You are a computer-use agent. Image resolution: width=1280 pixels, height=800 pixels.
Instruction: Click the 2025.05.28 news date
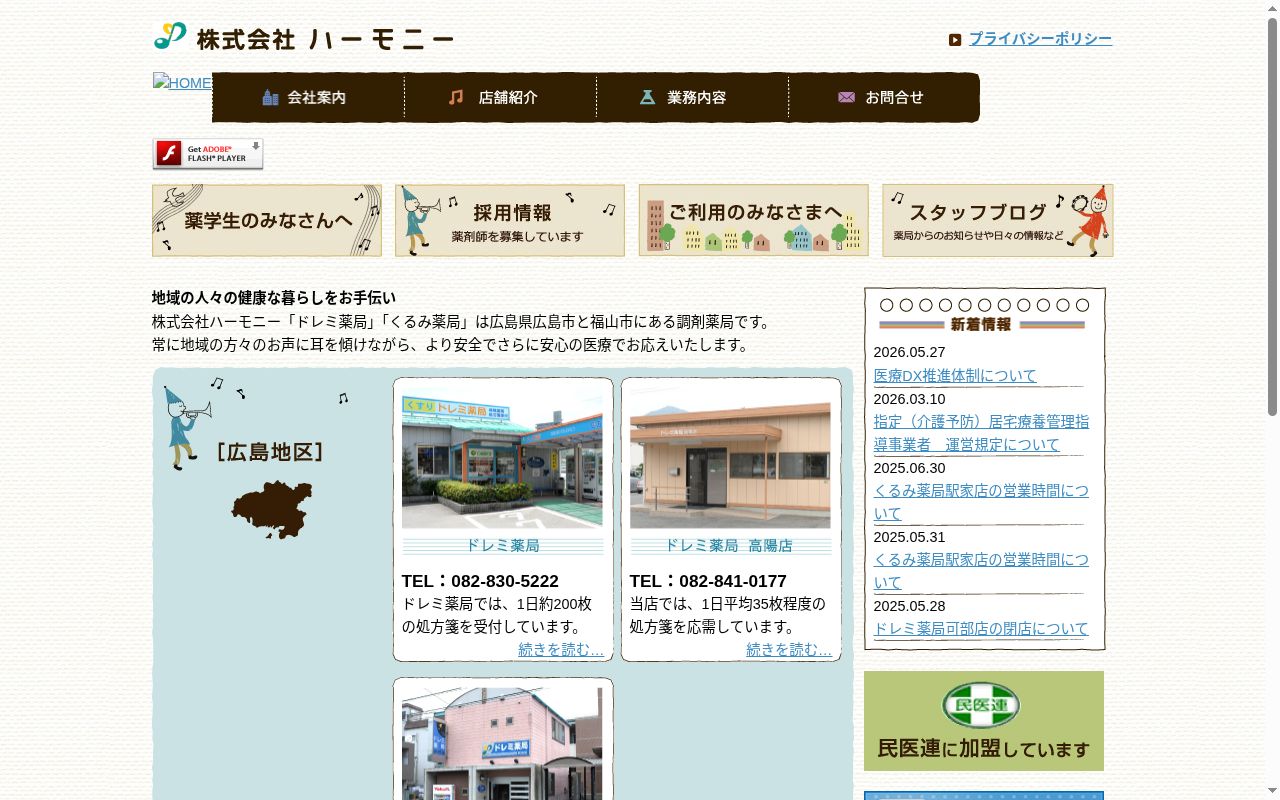pyautogui.click(x=909, y=606)
